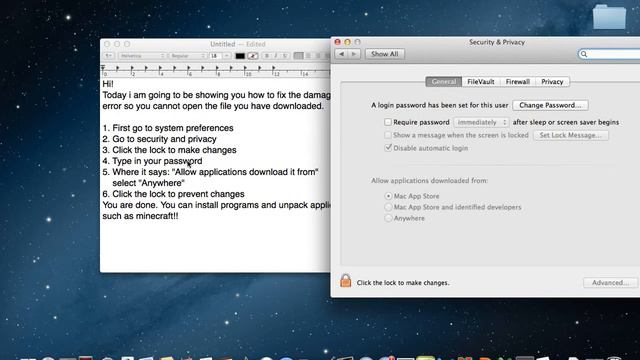
Task: Open the desktop folder icon
Action: (x=609, y=17)
